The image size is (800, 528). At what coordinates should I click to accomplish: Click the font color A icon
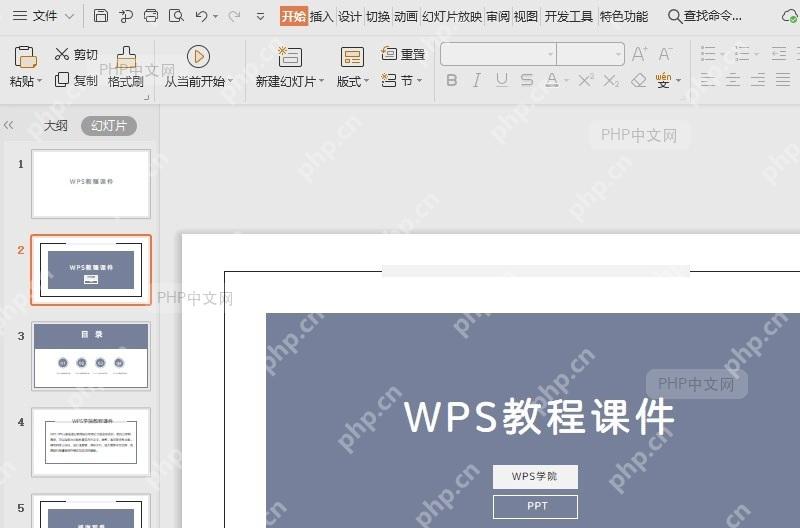[552, 80]
